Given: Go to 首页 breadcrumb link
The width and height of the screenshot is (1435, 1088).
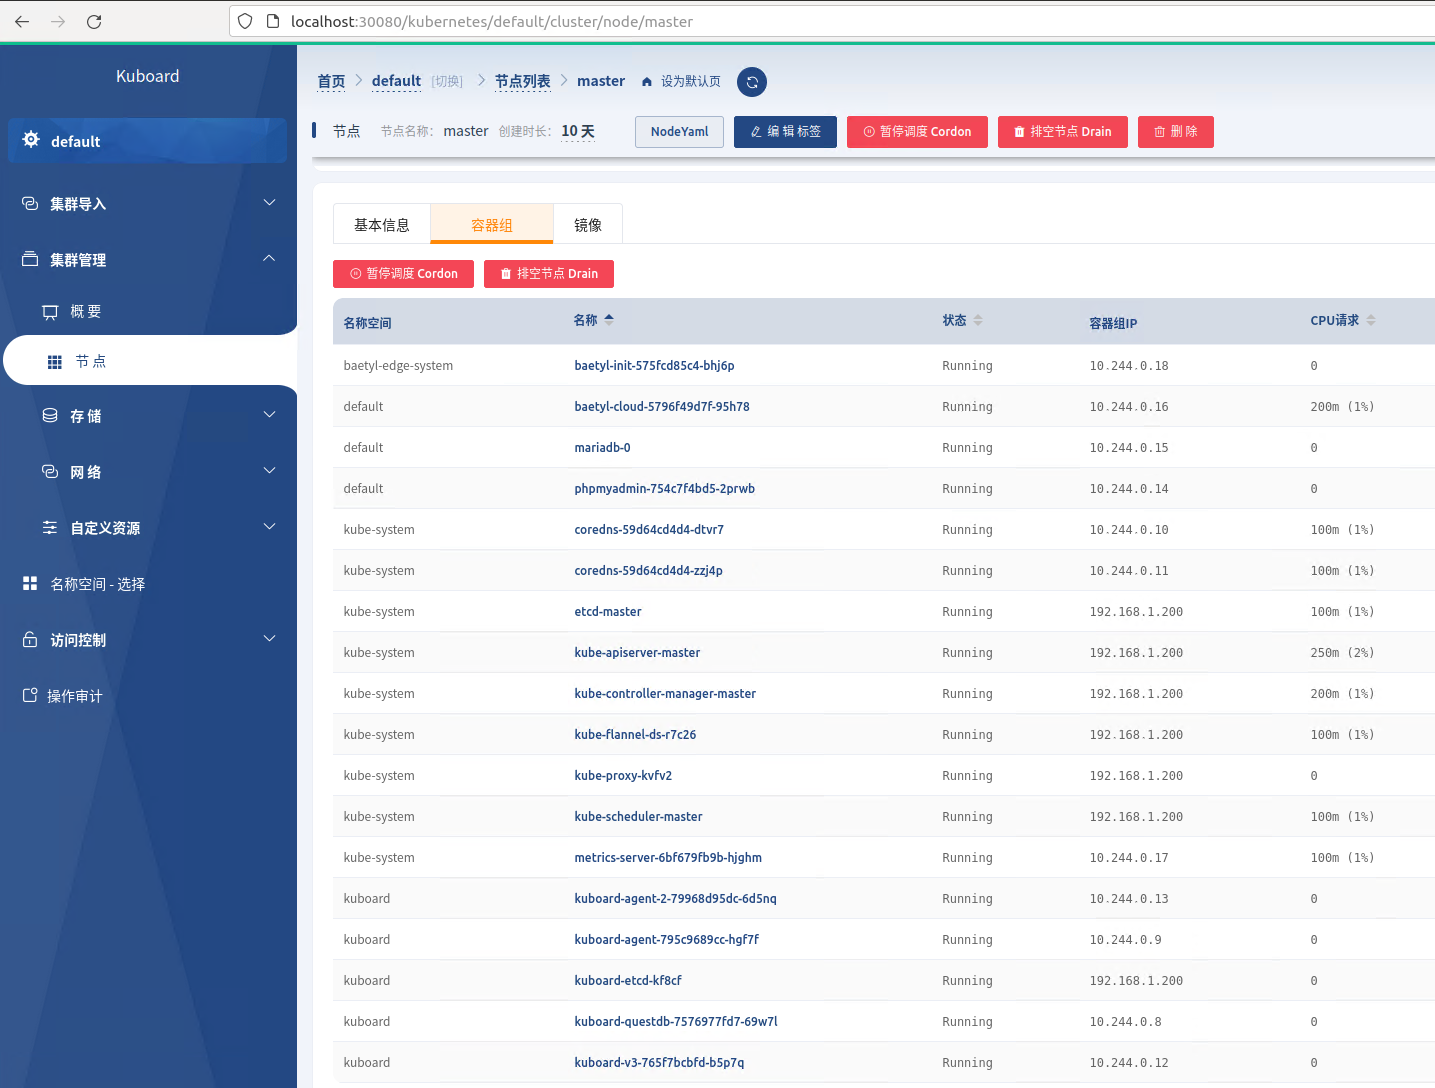Looking at the screenshot, I should point(331,81).
